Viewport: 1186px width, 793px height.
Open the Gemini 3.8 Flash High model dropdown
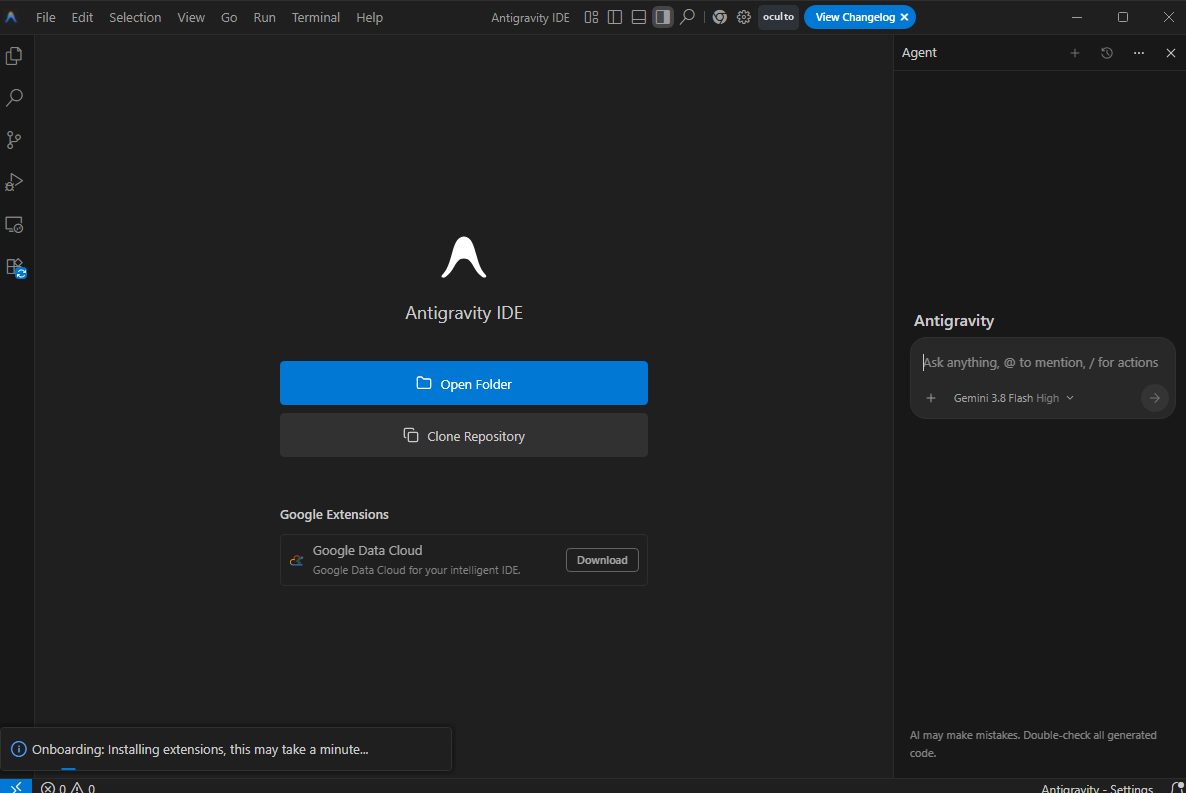(1014, 398)
